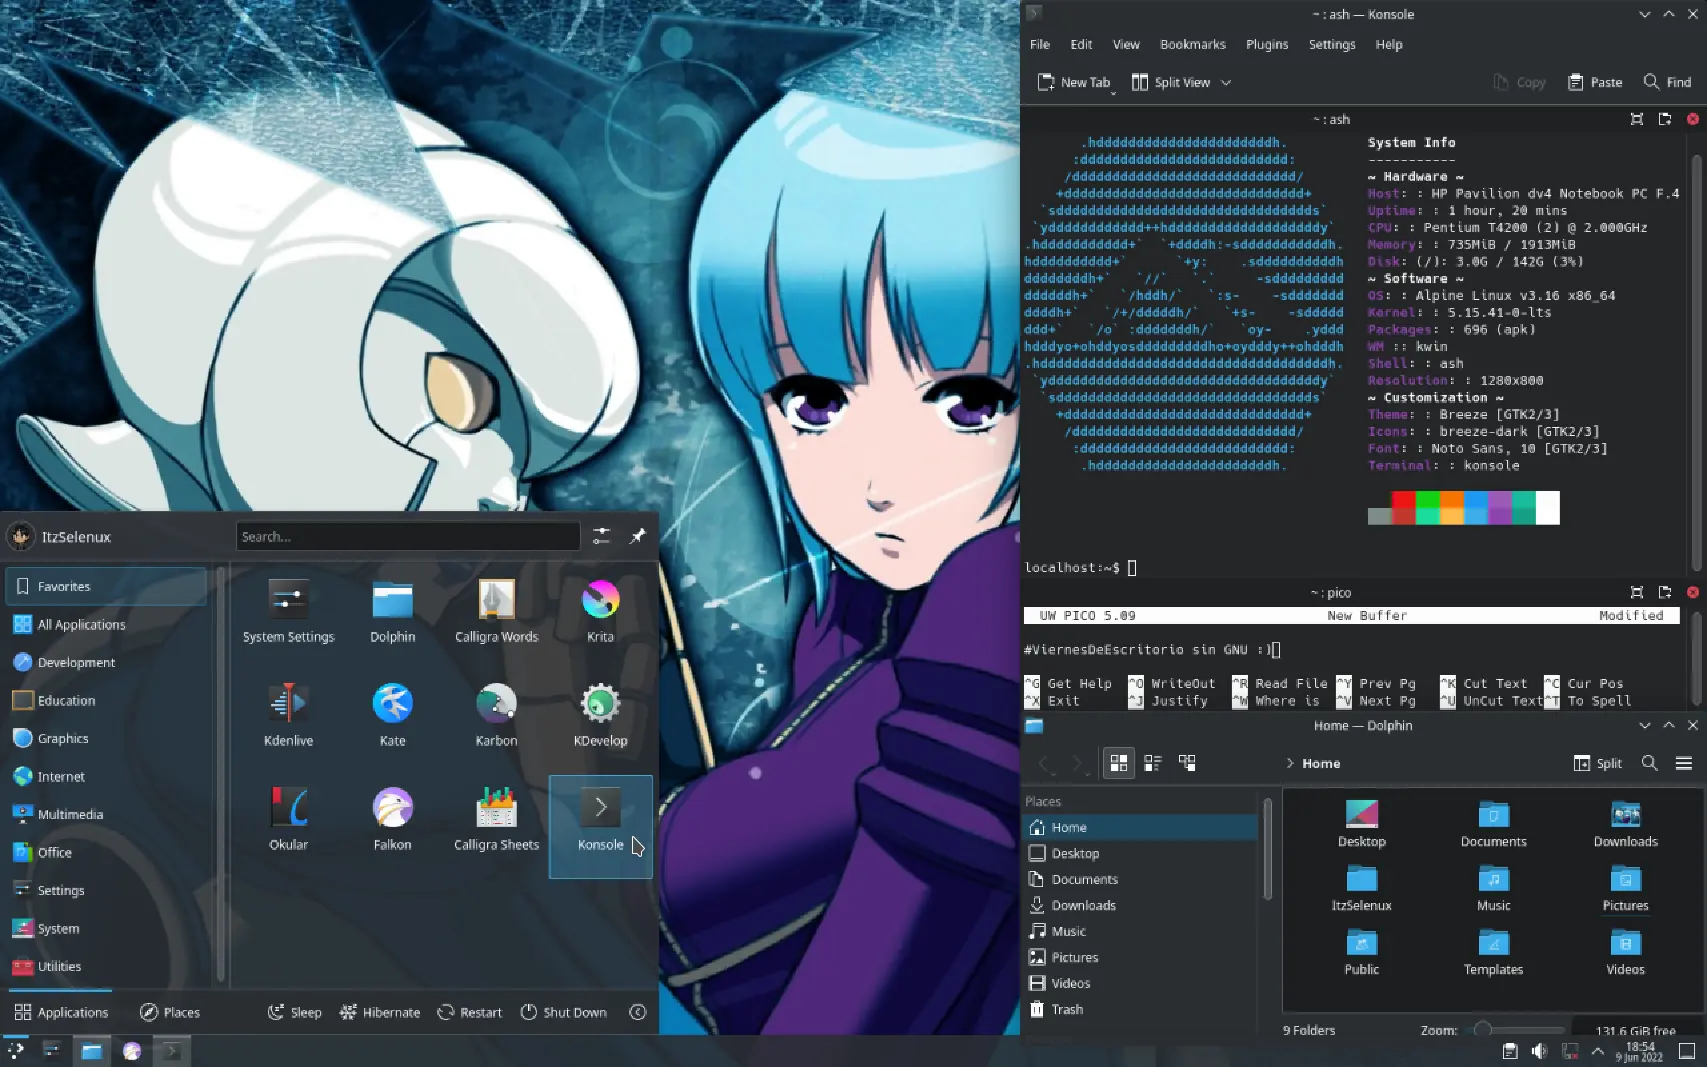Viewport: 1707px width, 1067px height.
Task: Click Find in Konsole toolbar
Action: pos(1667,82)
